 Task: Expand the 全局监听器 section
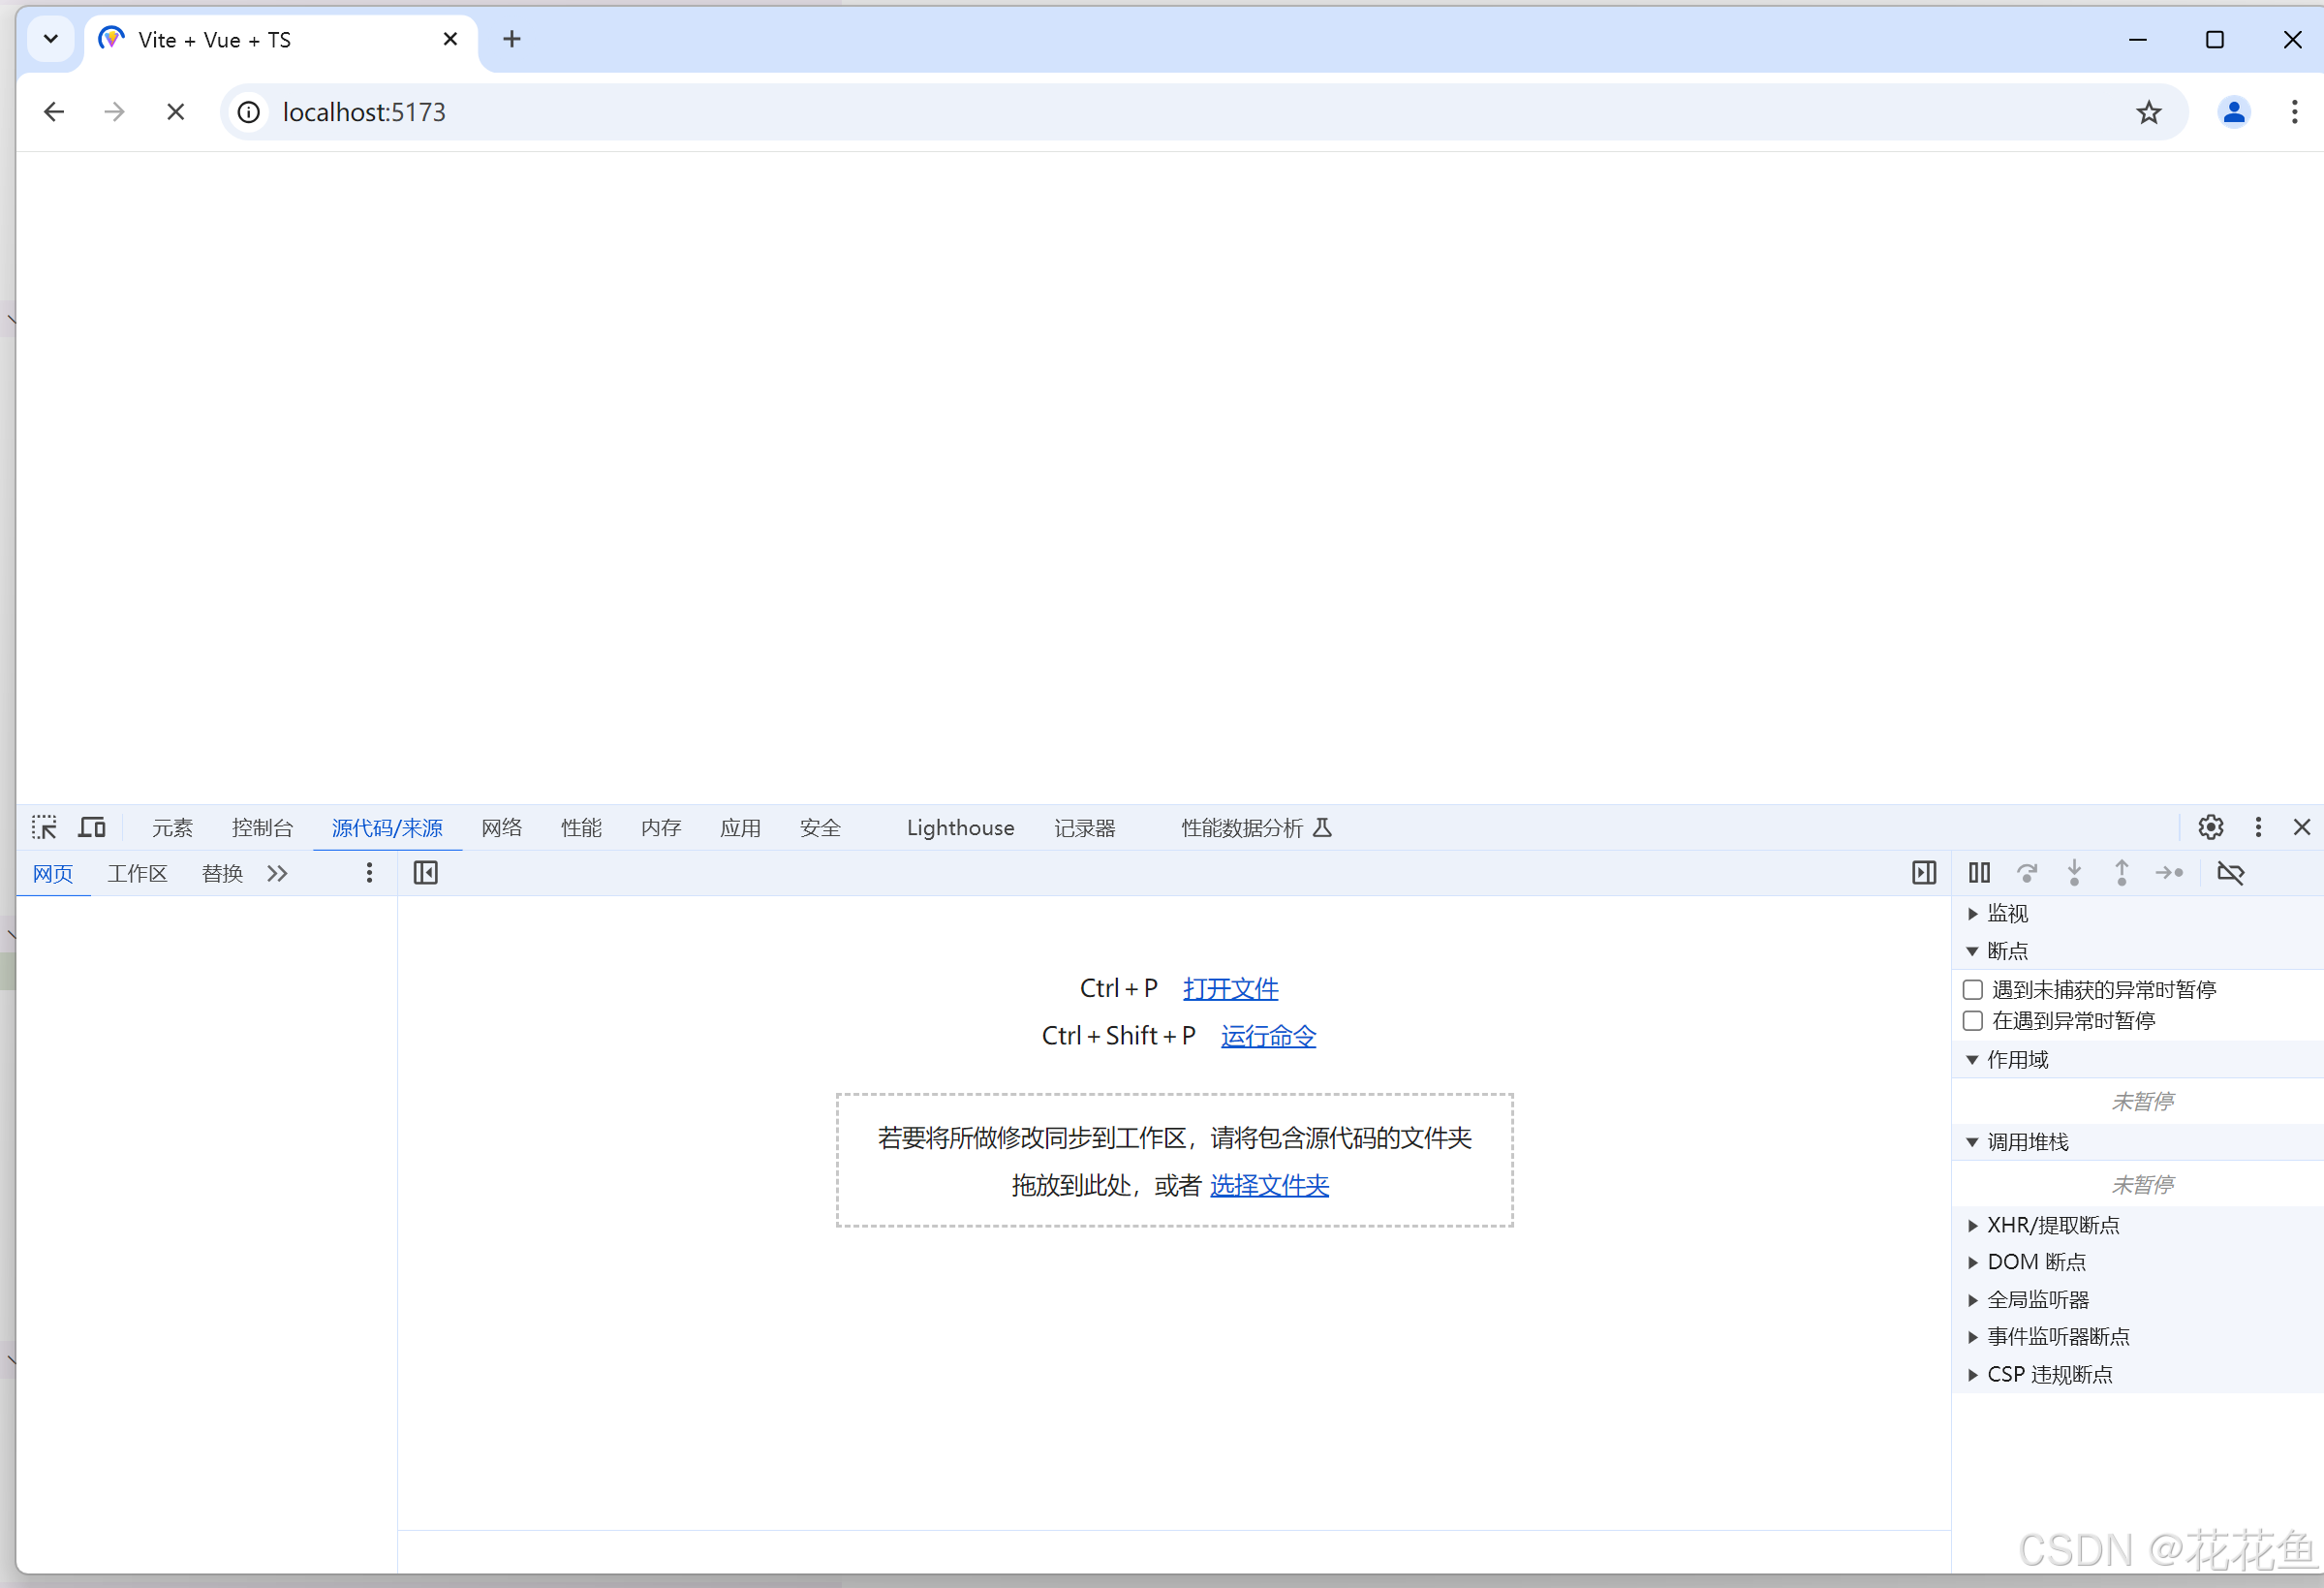click(x=2137, y=1299)
